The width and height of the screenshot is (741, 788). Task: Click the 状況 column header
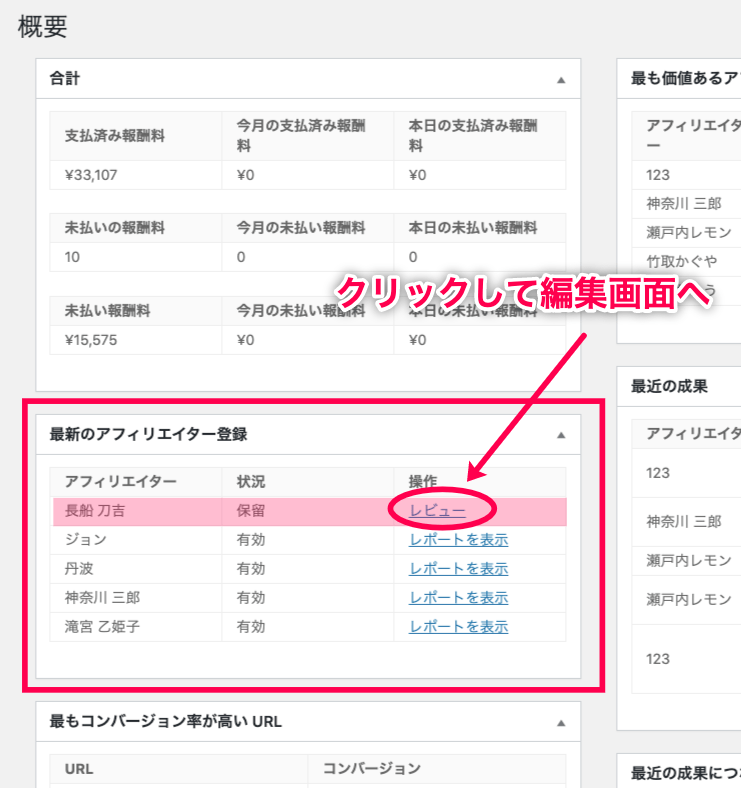coord(251,482)
